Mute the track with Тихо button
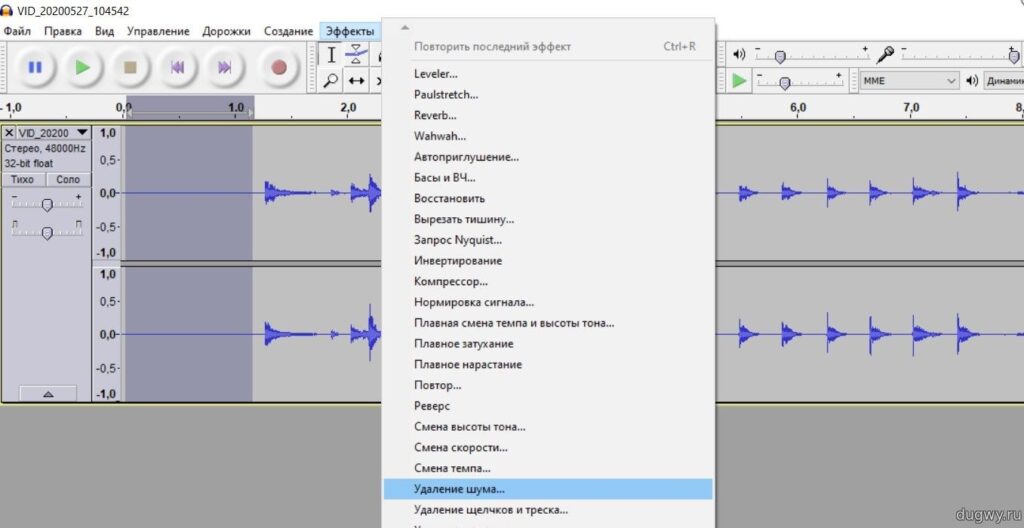The width and height of the screenshot is (1024, 528). pos(23,180)
